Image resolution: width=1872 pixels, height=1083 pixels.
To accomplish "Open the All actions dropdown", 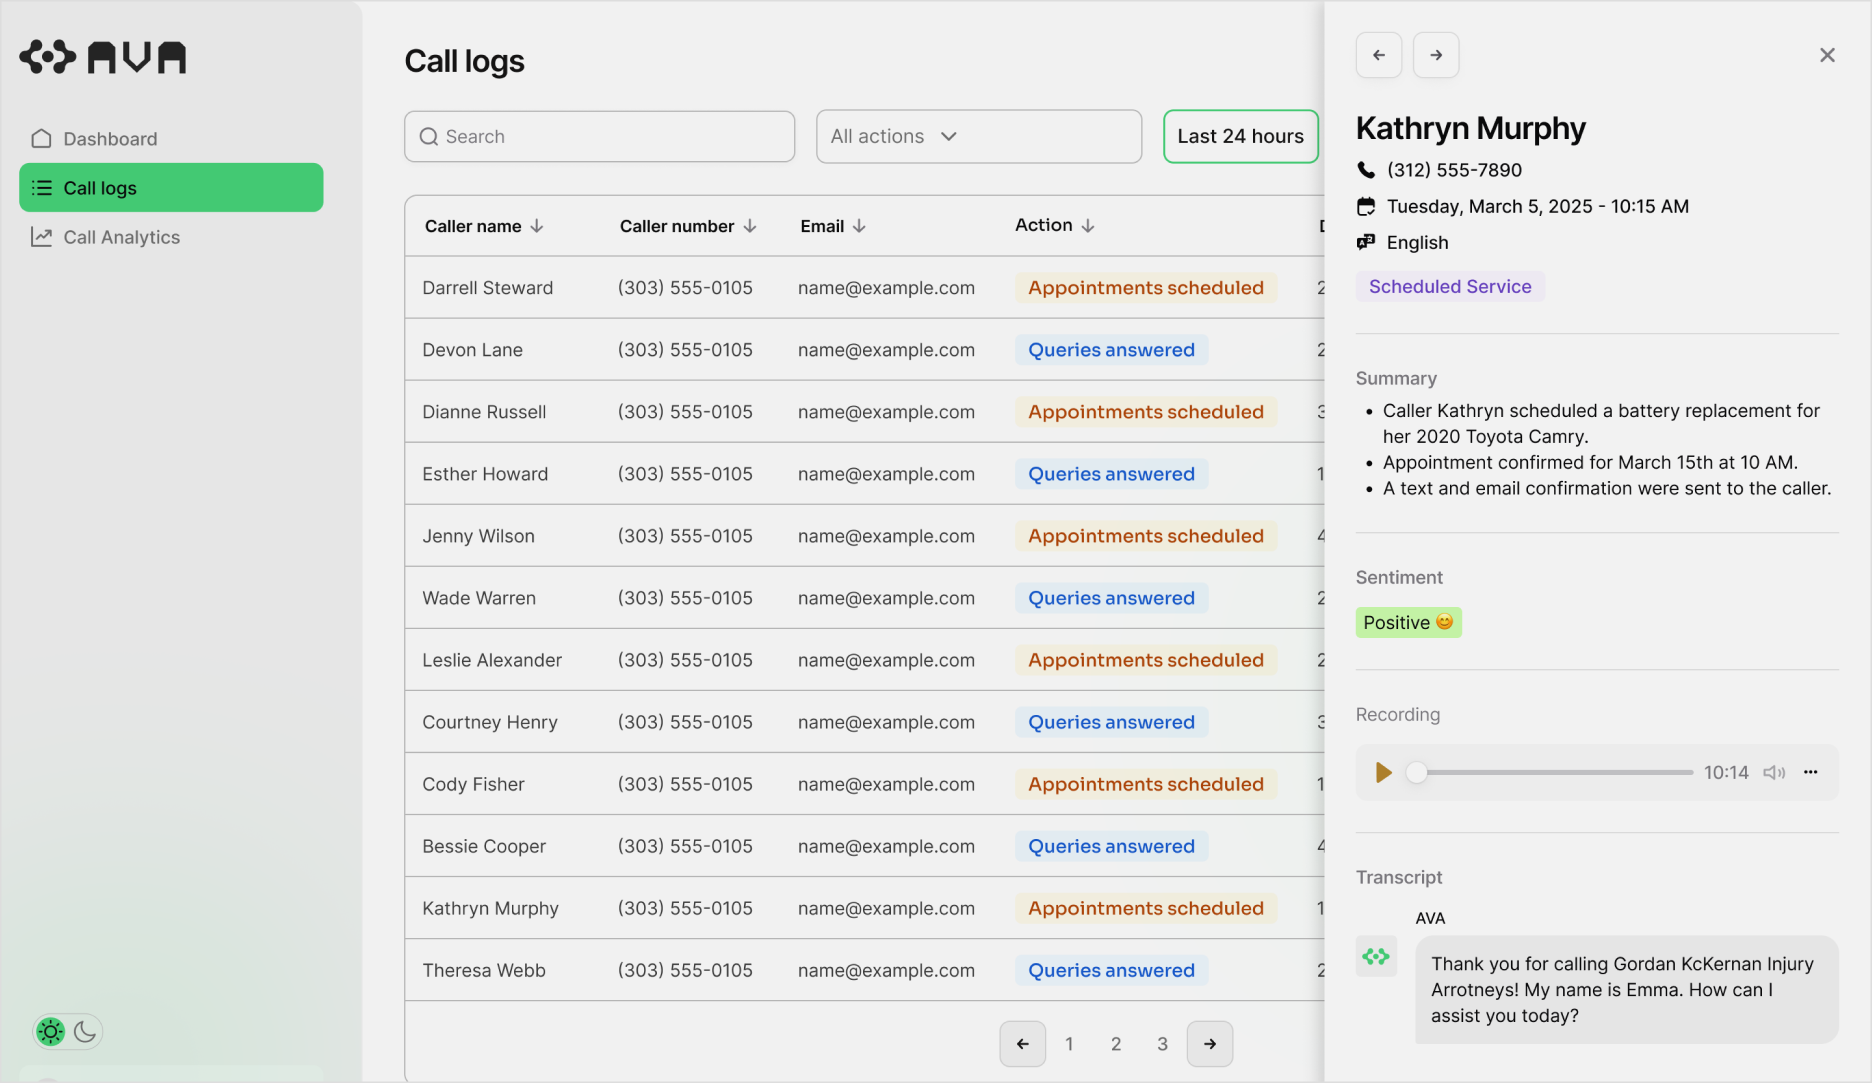I will [x=978, y=136].
